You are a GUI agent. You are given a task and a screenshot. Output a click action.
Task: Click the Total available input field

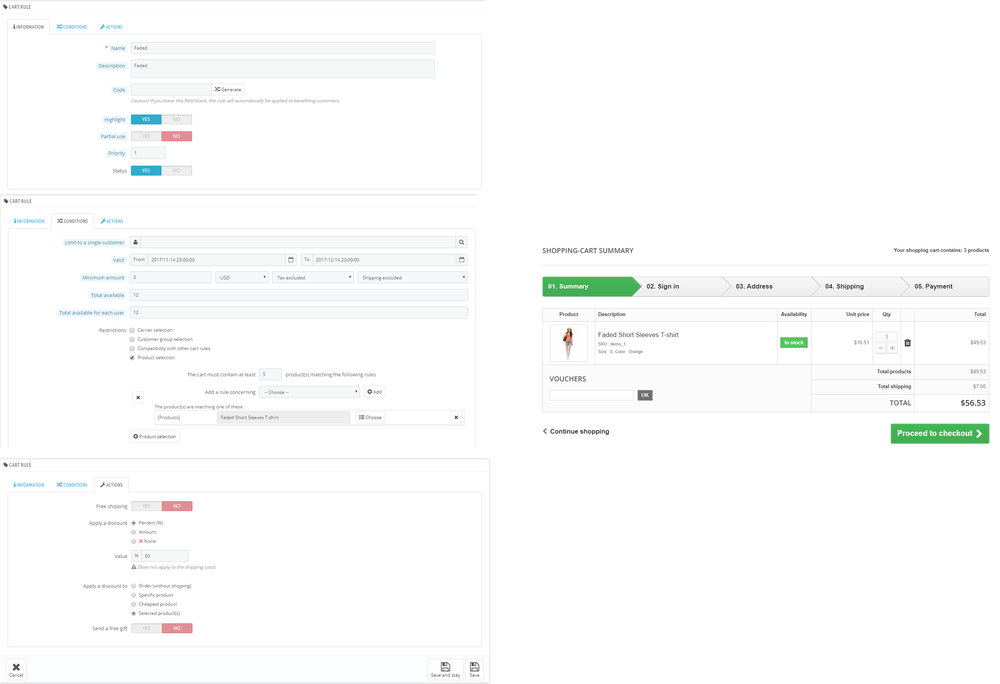pos(298,295)
